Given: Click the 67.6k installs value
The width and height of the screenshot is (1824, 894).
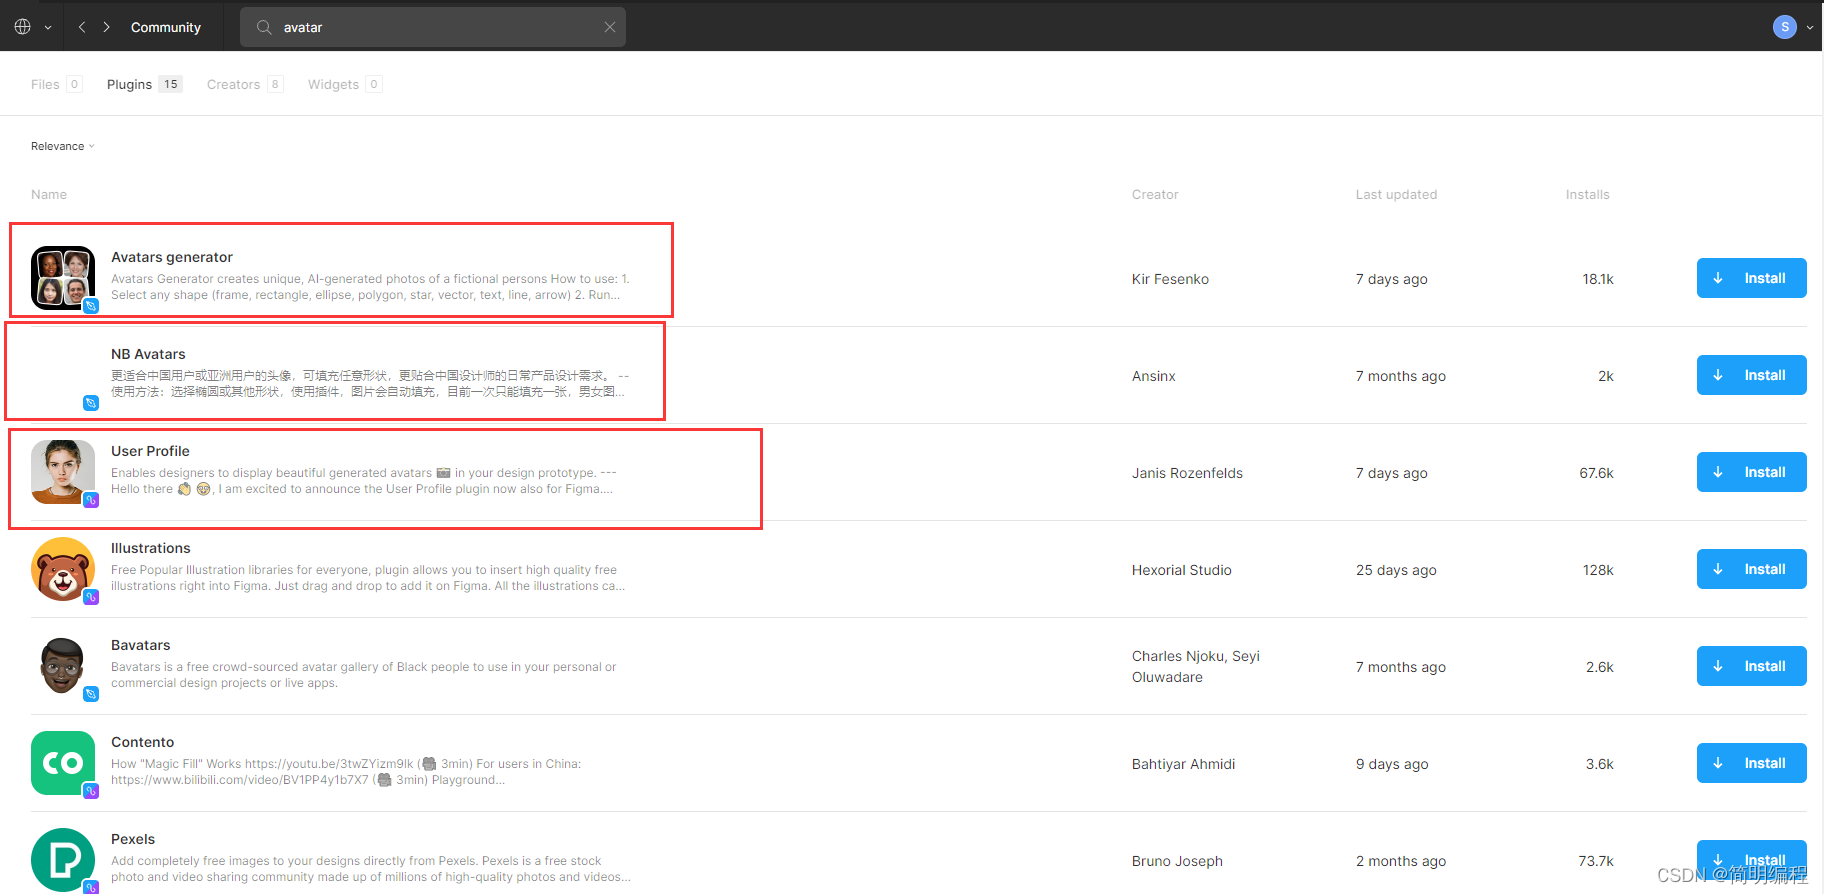Looking at the screenshot, I should [x=1596, y=473].
